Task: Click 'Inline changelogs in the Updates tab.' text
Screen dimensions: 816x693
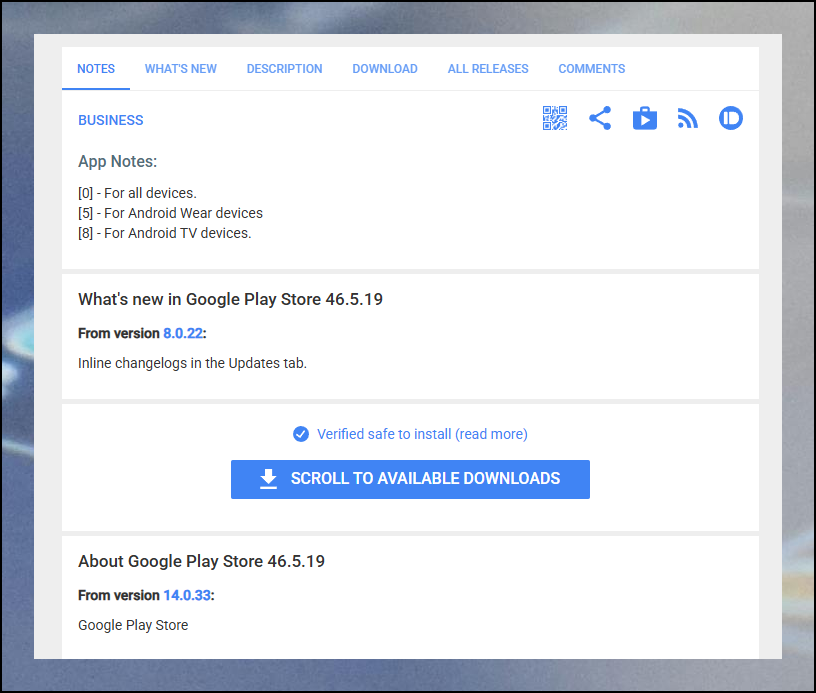Action: coord(193,363)
